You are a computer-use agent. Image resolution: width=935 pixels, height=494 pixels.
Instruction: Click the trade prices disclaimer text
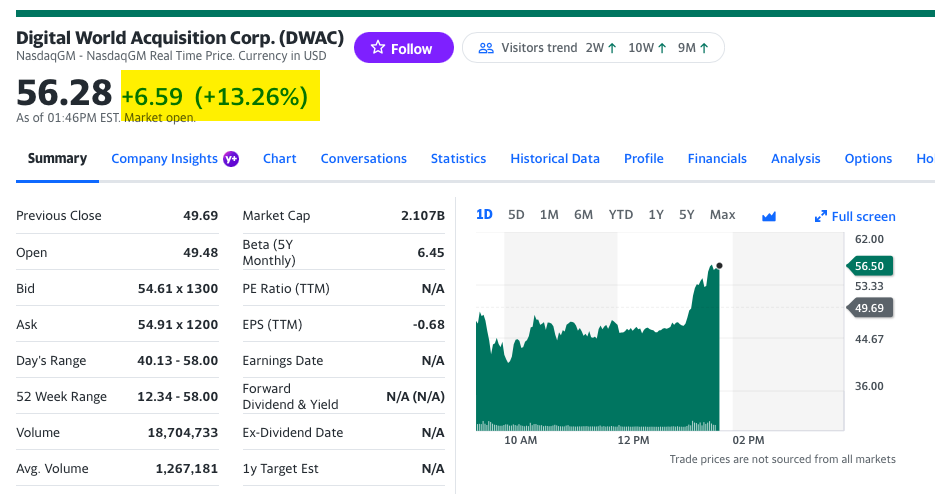(782, 459)
